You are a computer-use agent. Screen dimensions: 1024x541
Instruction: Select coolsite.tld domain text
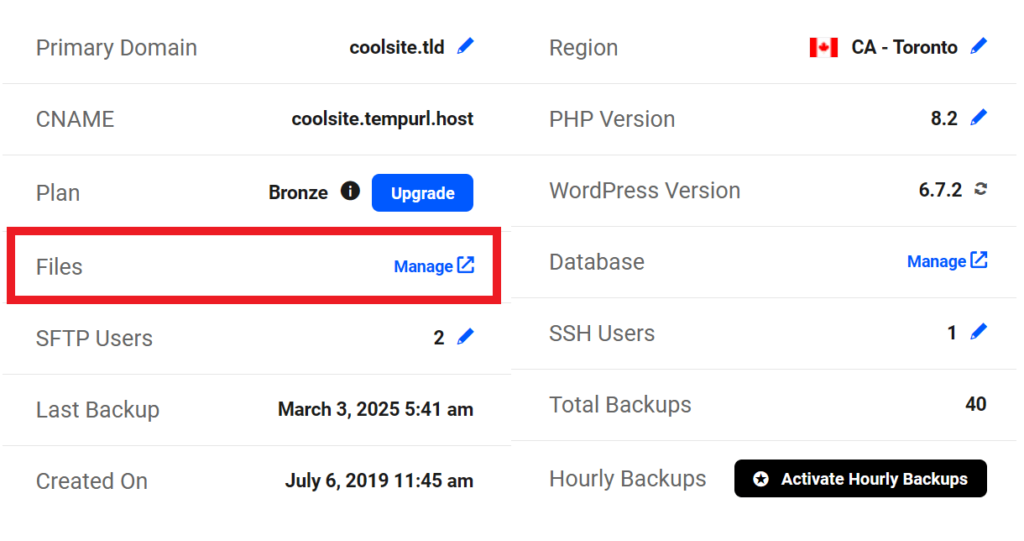[397, 47]
